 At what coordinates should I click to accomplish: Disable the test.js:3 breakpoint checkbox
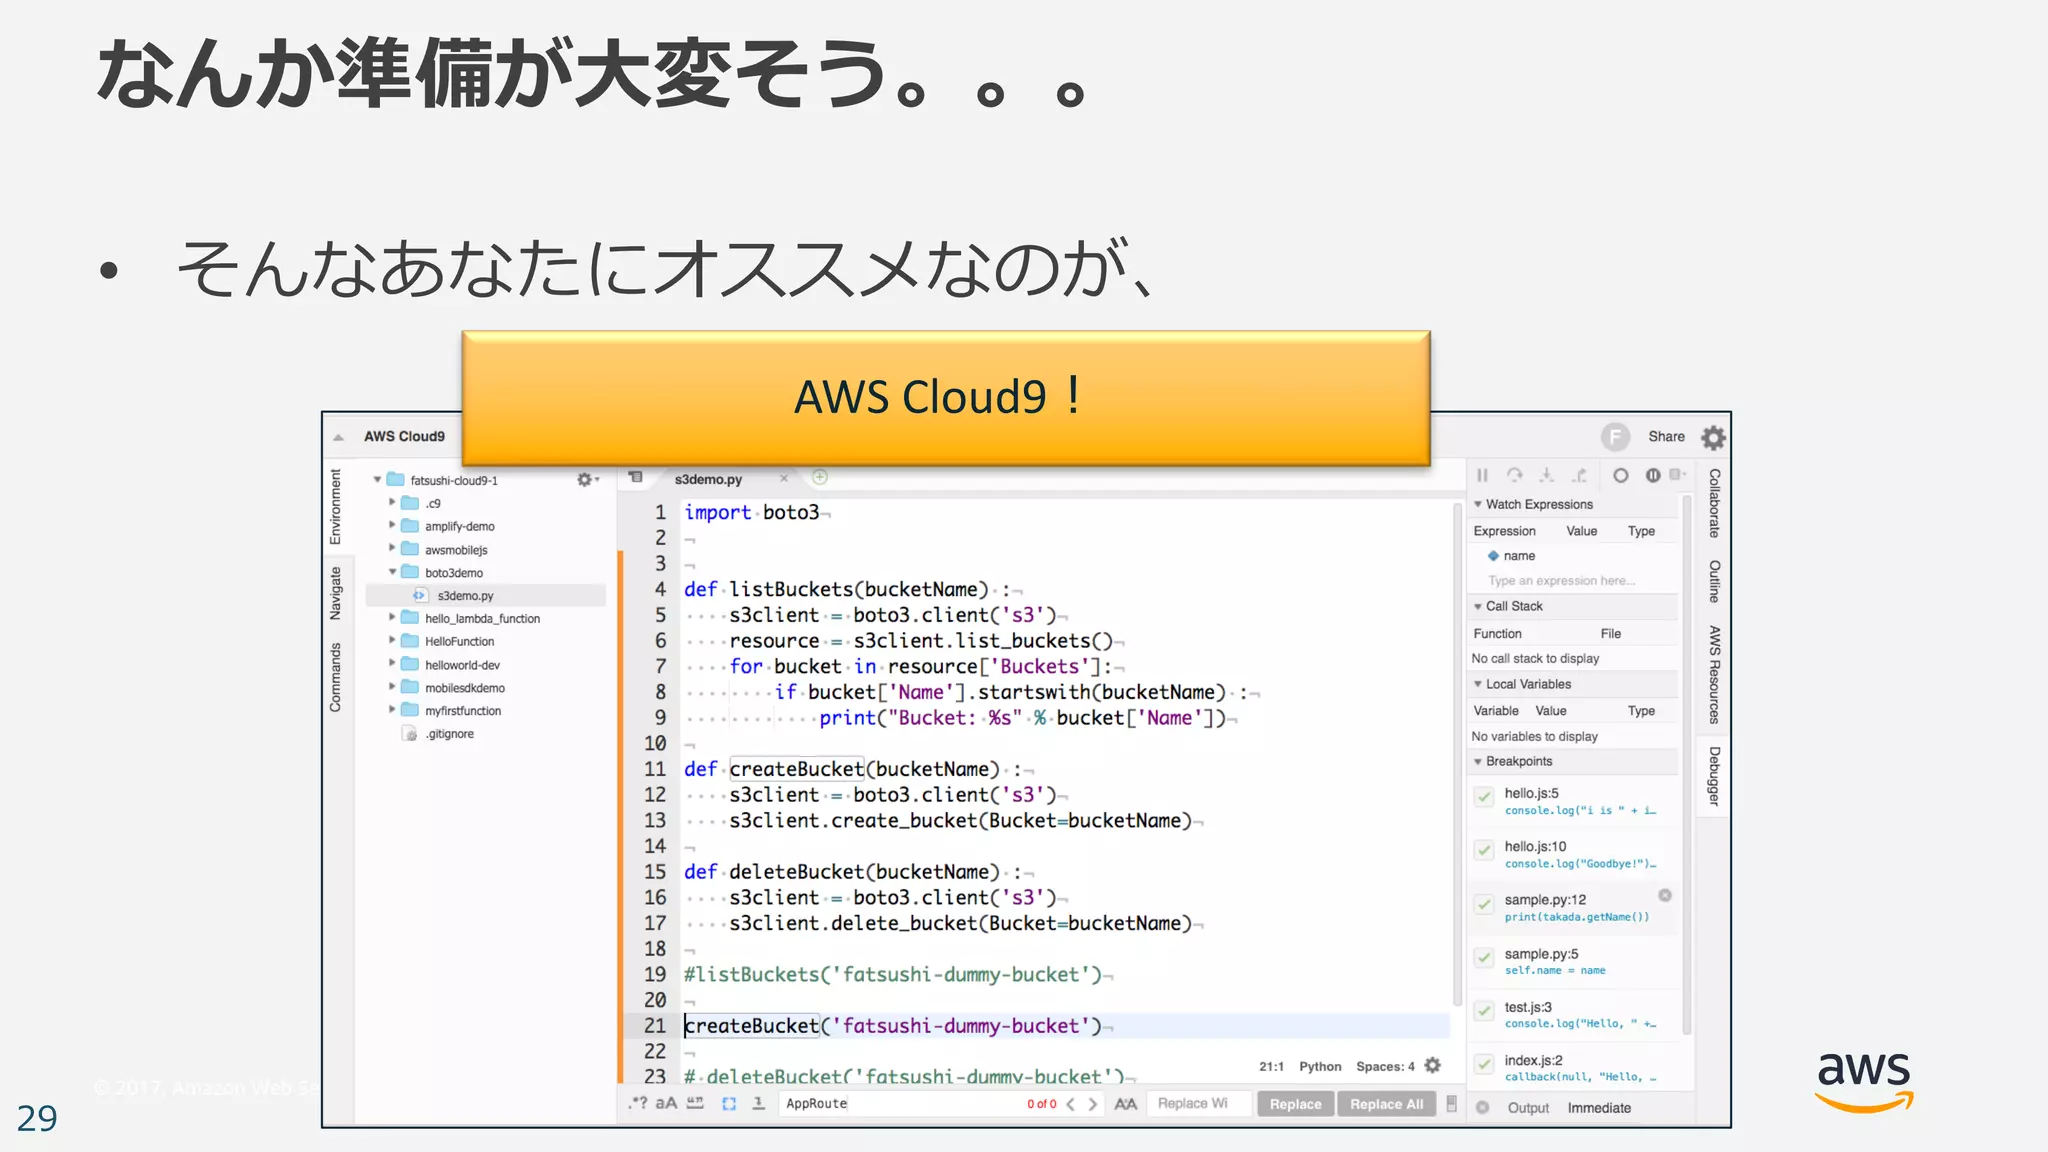tap(1484, 1011)
